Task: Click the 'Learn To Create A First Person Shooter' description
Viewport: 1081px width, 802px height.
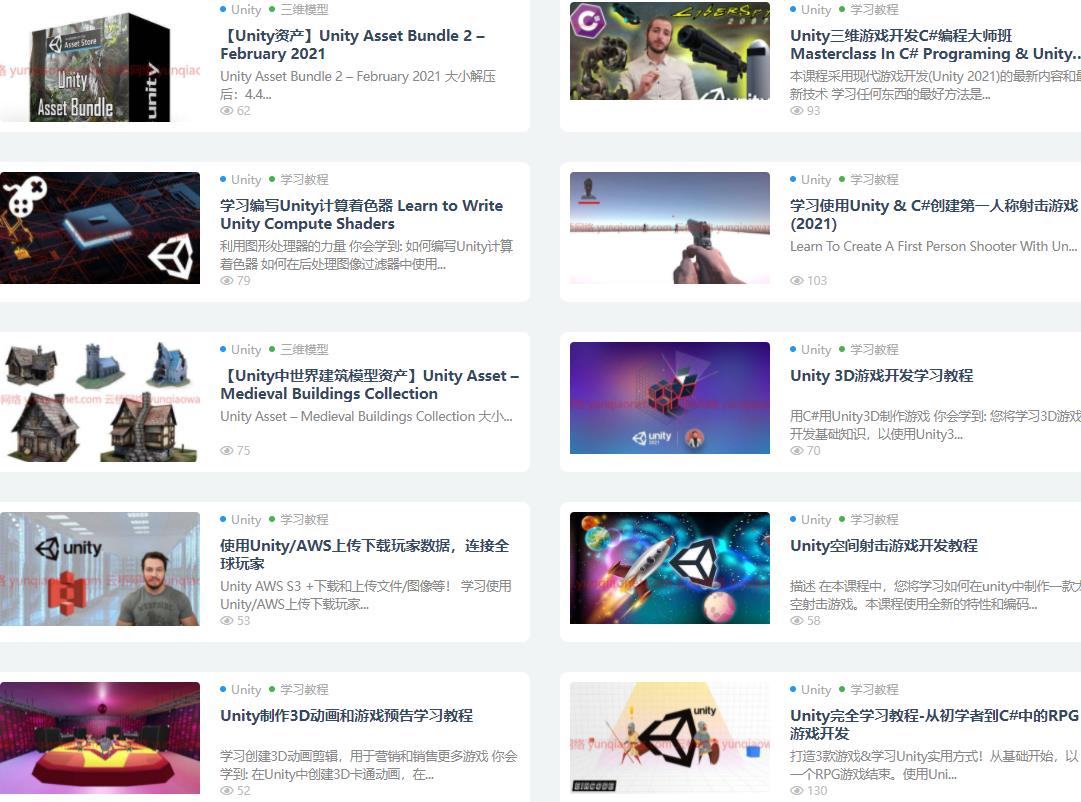Action: [933, 246]
